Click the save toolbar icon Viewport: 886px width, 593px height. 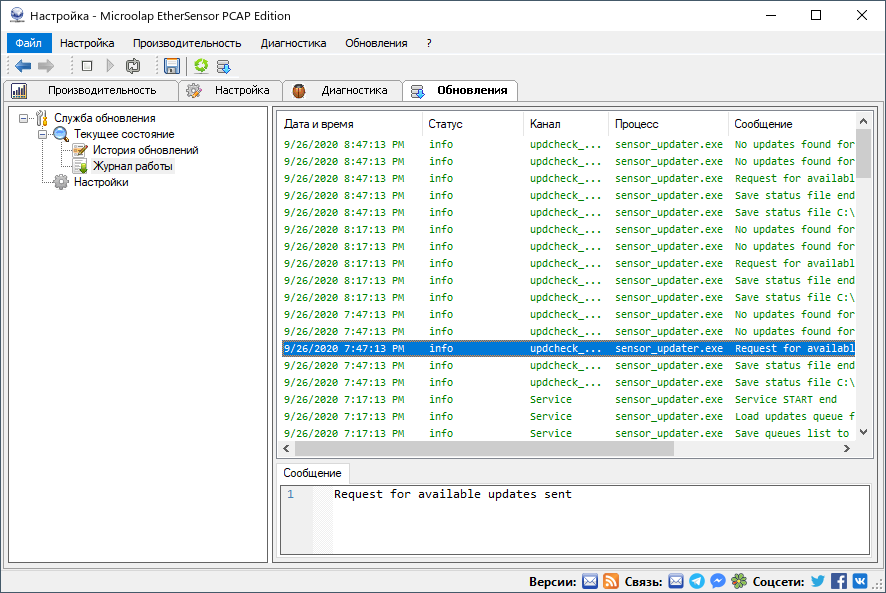click(171, 66)
